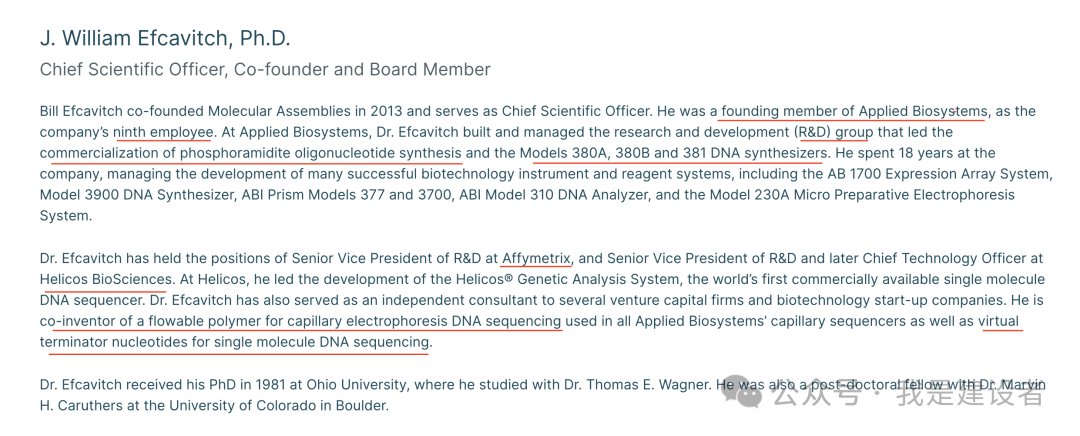
Task: Click "commercialization of phosphoramidite oligonucleotide synthesis" underlined text
Action: [251, 153]
